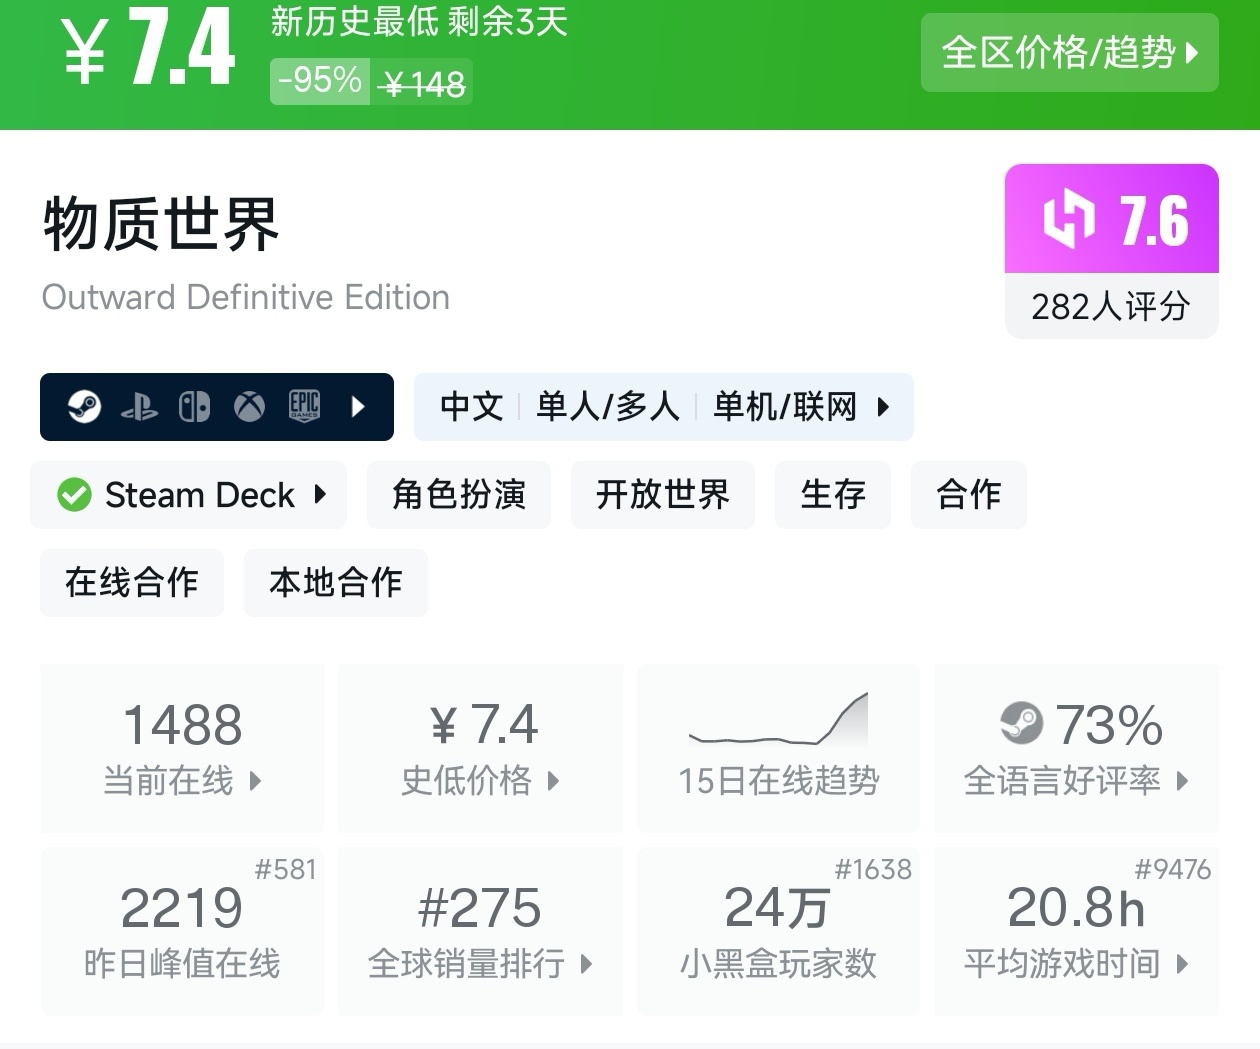This screenshot has width=1260, height=1049.
Task: Open the 全区价格/趋势 price trends
Action: coord(1069,53)
